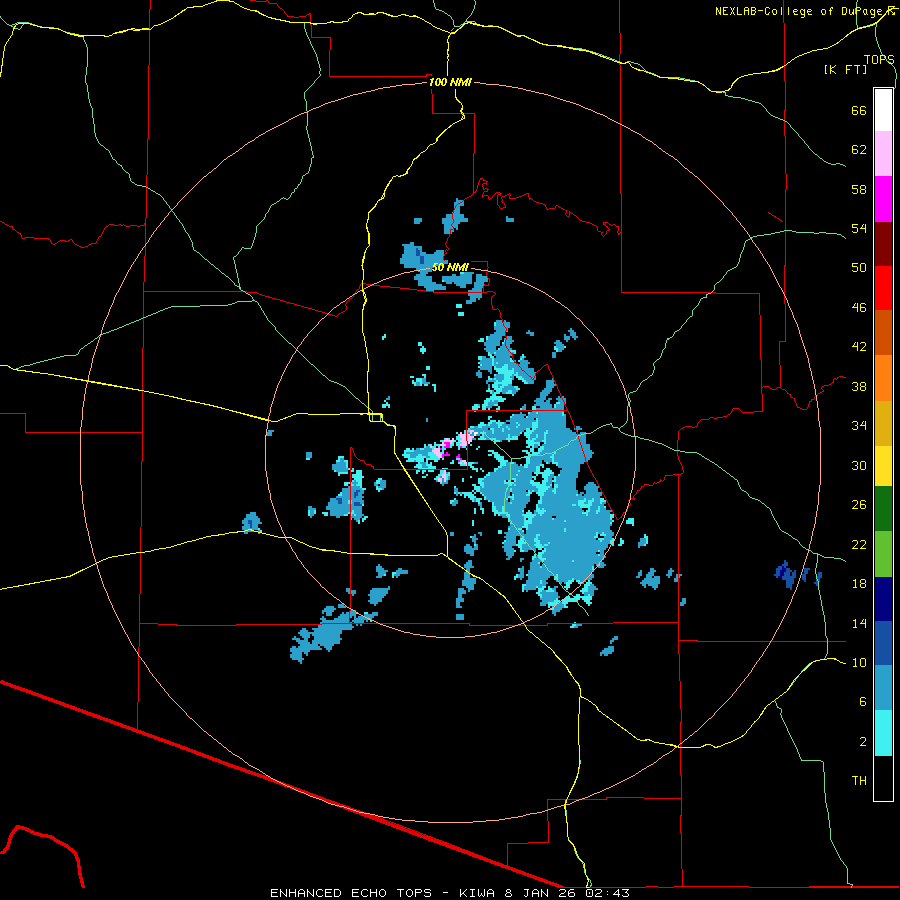
Task: Click the "KIWA" radar site identifier
Action: tap(477, 893)
